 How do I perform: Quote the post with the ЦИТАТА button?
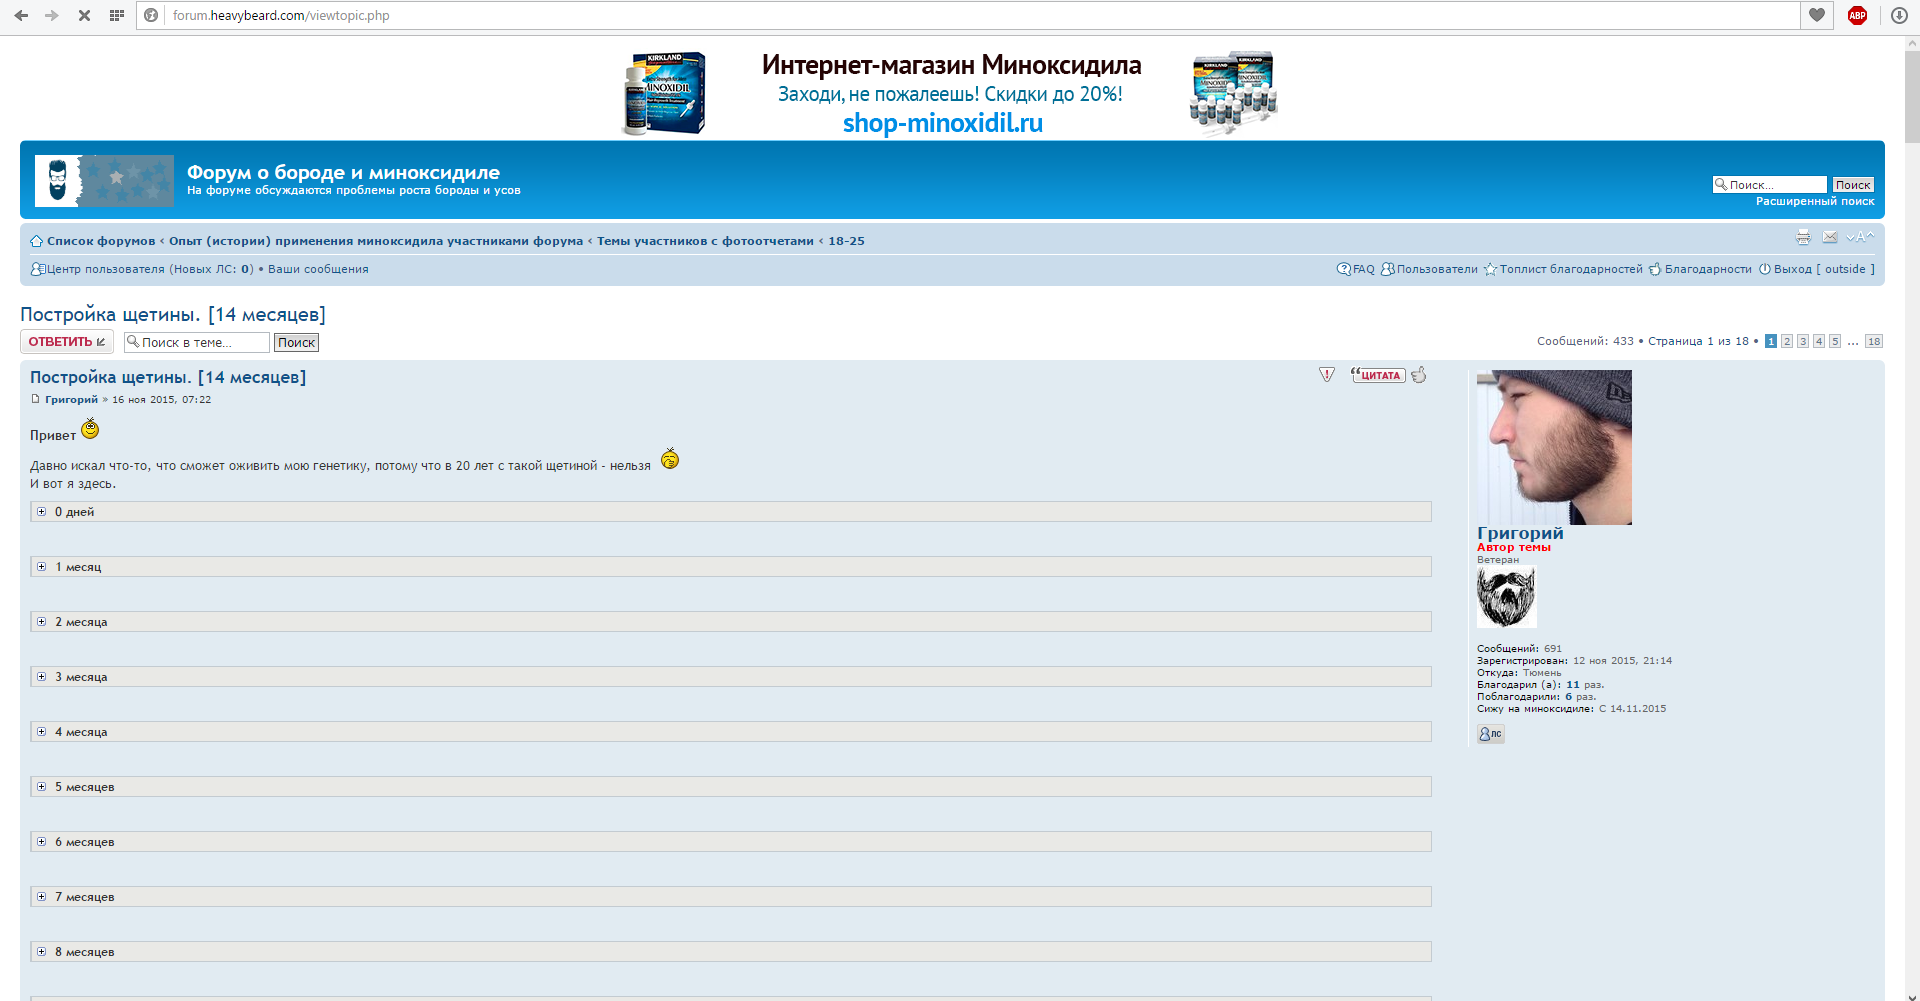[x=1378, y=375]
